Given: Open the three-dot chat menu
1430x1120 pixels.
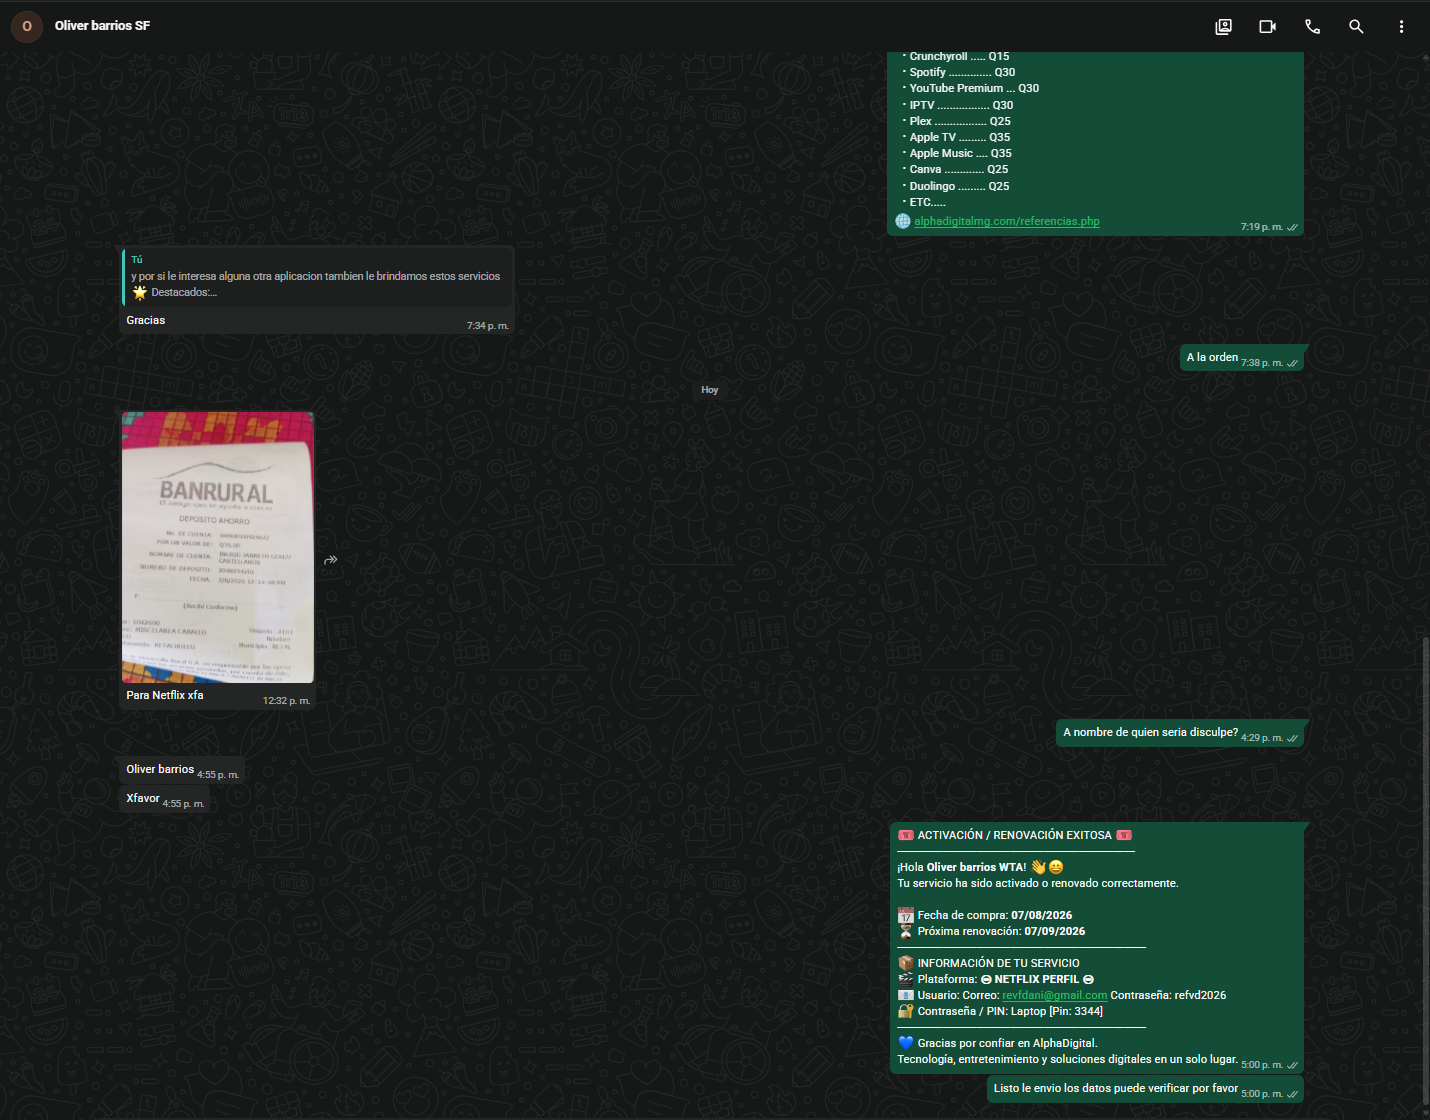Looking at the screenshot, I should 1401,27.
